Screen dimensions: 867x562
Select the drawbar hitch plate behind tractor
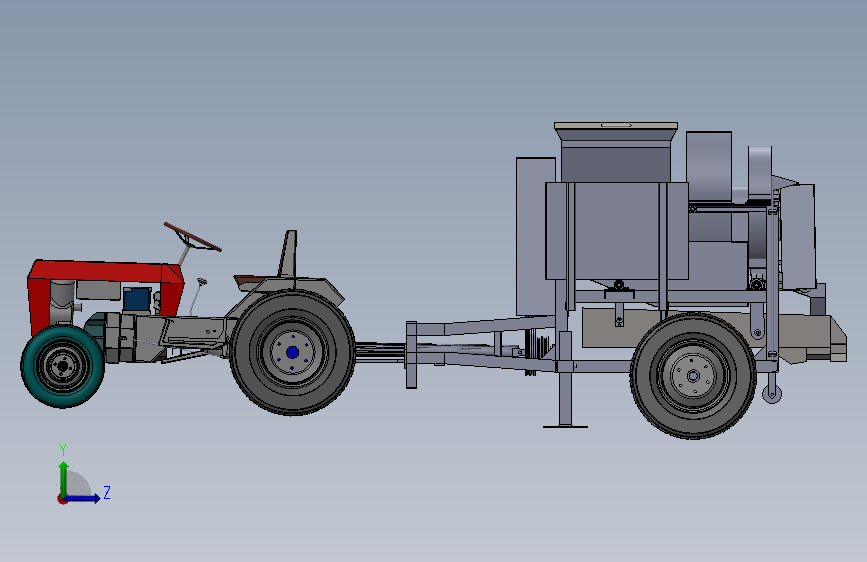411,355
